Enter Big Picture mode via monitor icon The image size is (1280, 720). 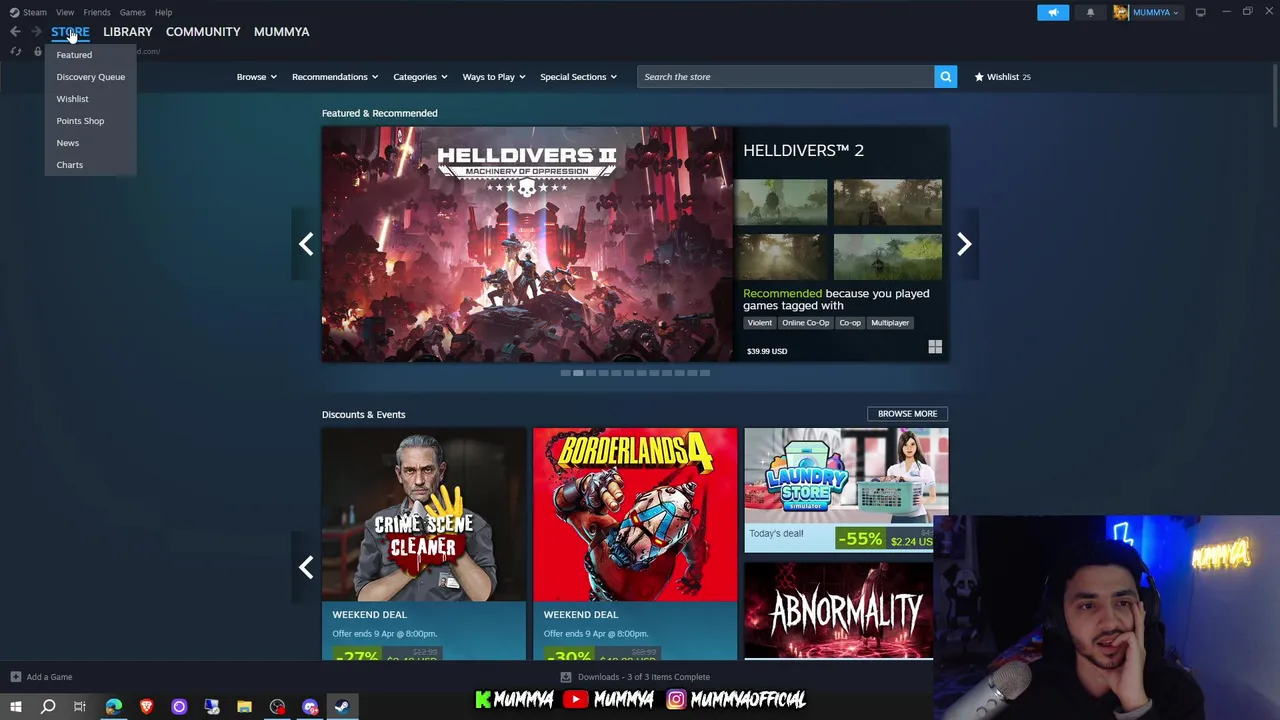[1200, 12]
